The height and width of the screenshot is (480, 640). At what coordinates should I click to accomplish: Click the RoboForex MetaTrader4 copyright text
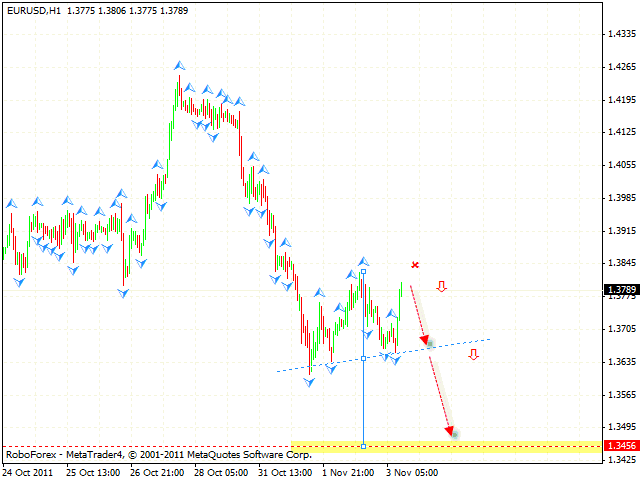158,454
